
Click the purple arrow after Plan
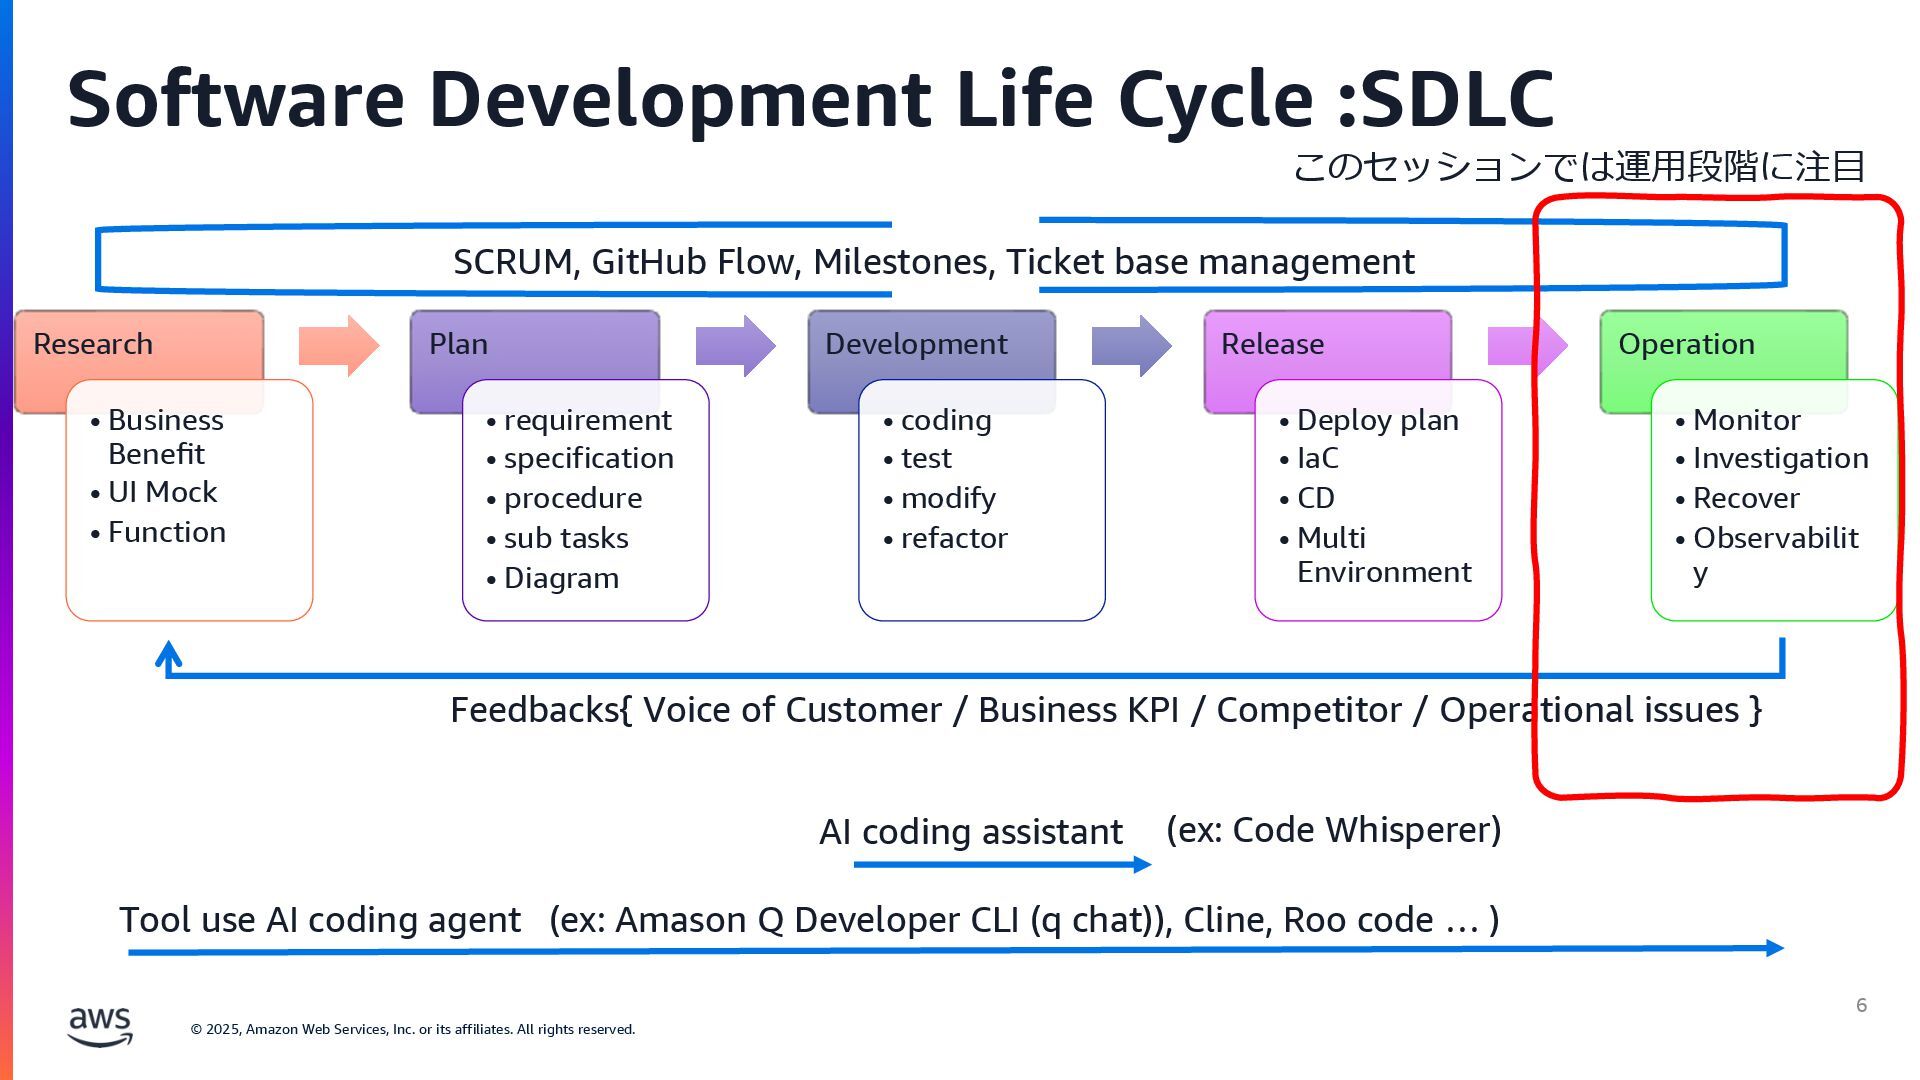pyautogui.click(x=735, y=346)
